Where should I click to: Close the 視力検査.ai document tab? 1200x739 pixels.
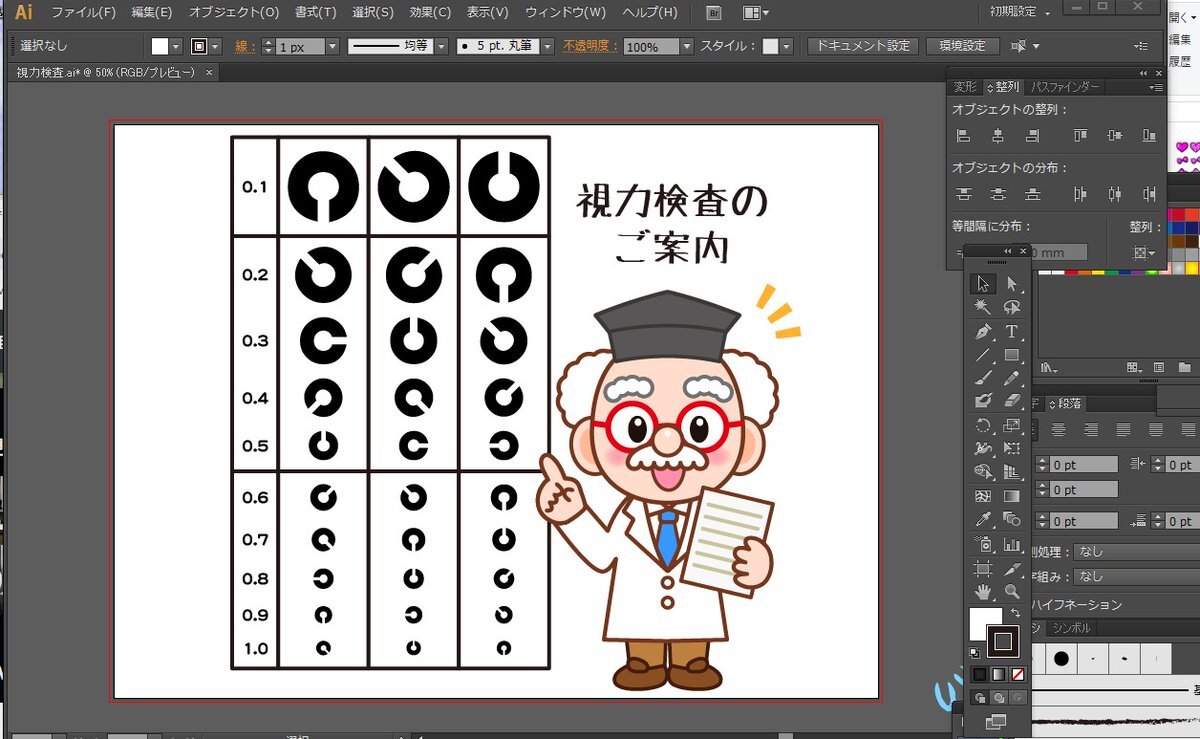[208, 73]
